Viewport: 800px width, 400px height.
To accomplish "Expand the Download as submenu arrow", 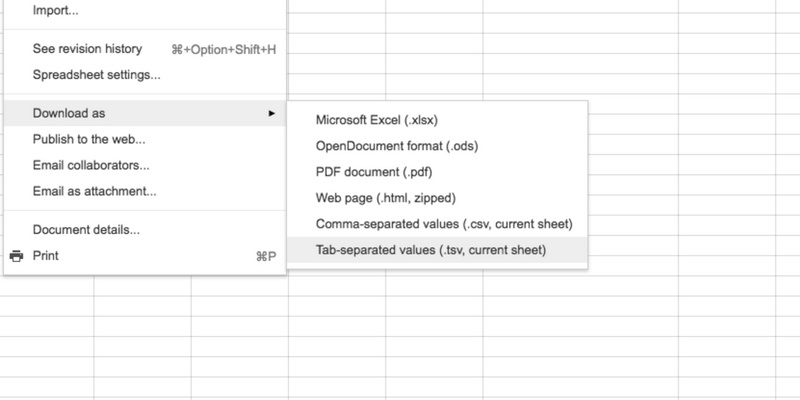I will 271,113.
